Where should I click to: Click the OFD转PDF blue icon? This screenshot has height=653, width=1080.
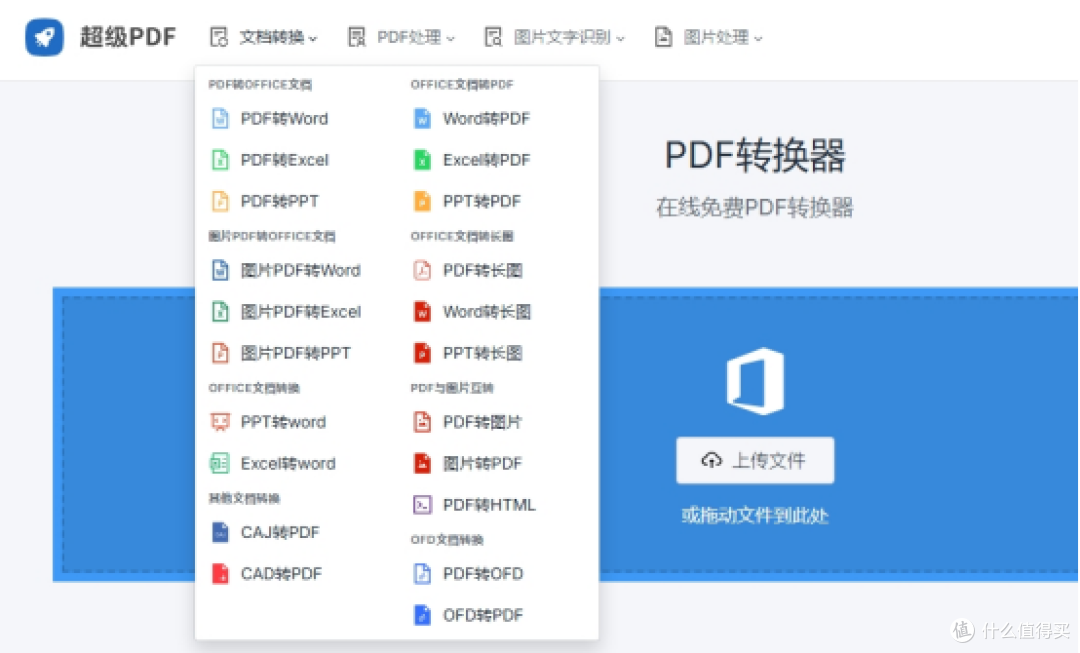(422, 614)
